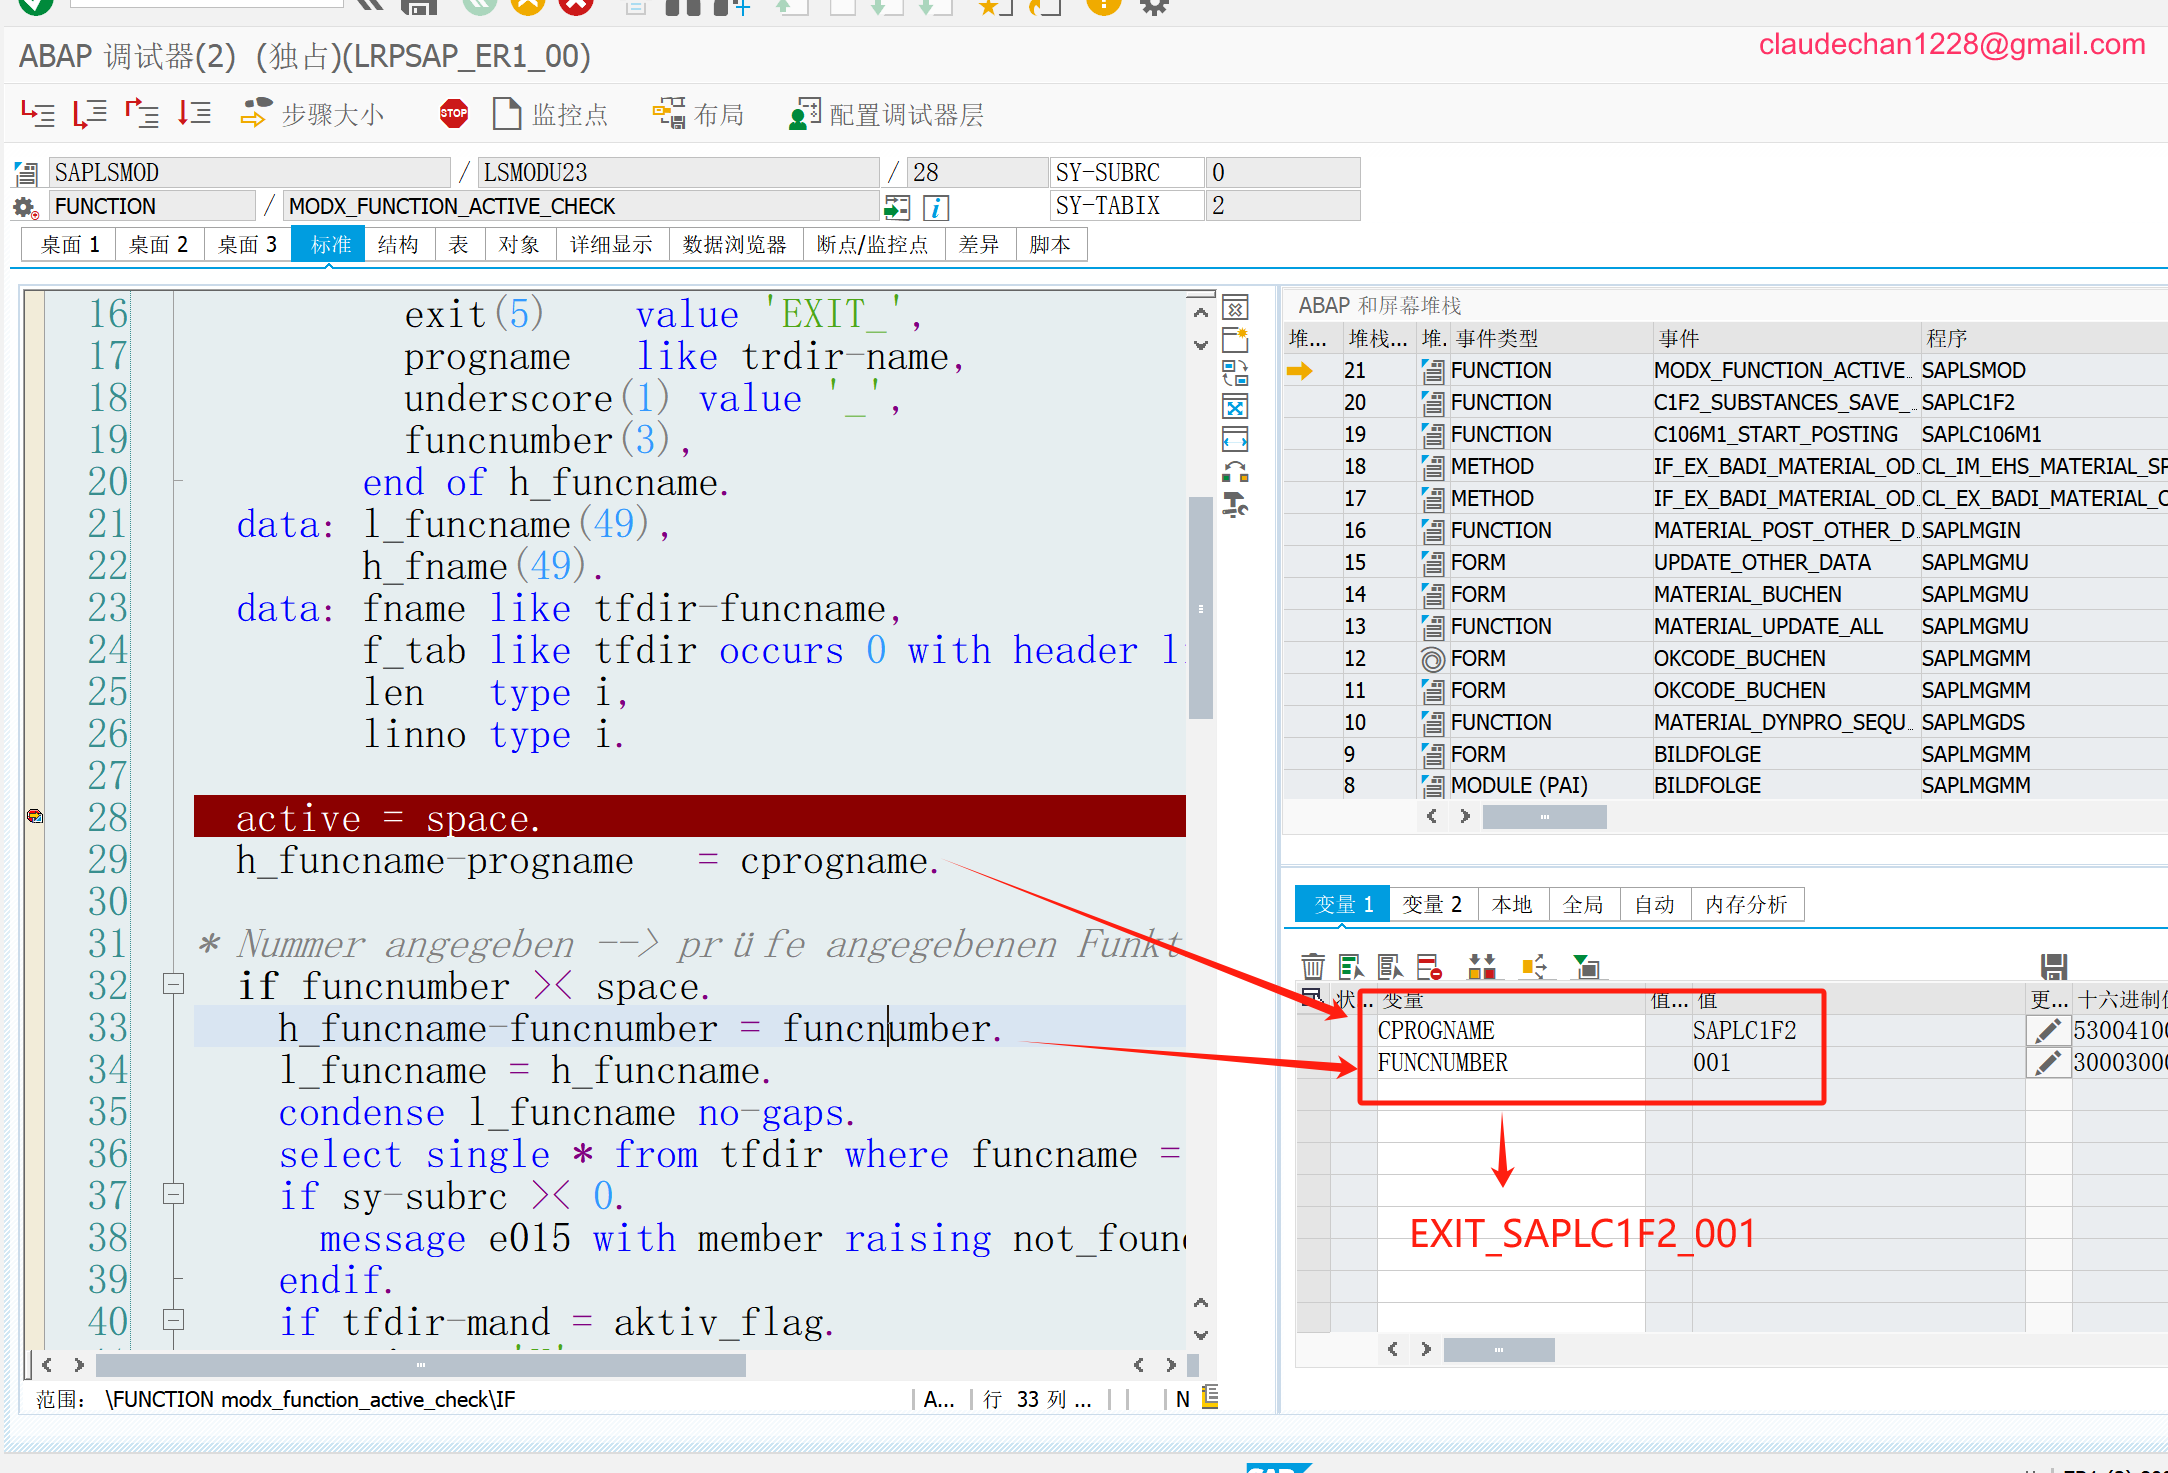Screen dimensions: 2168x1473
Task: Click the horizontal scrollbar thumb under the code editor
Action: coord(420,1364)
